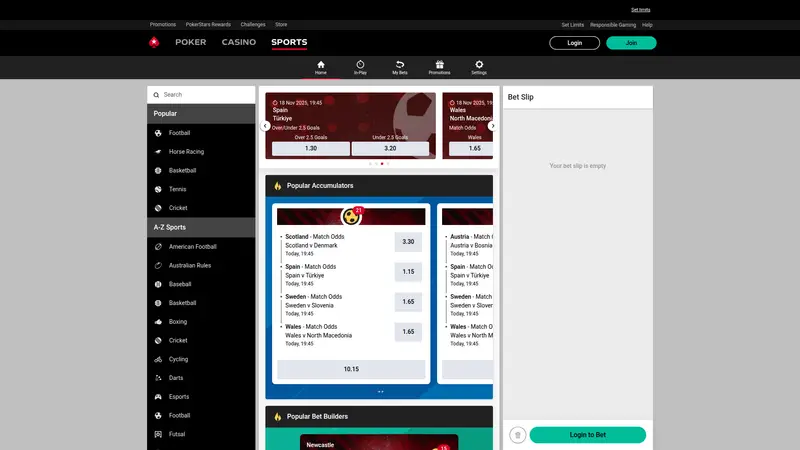Click the Popular Accumulators flame icon
This screenshot has width=800, height=450.
click(x=278, y=186)
